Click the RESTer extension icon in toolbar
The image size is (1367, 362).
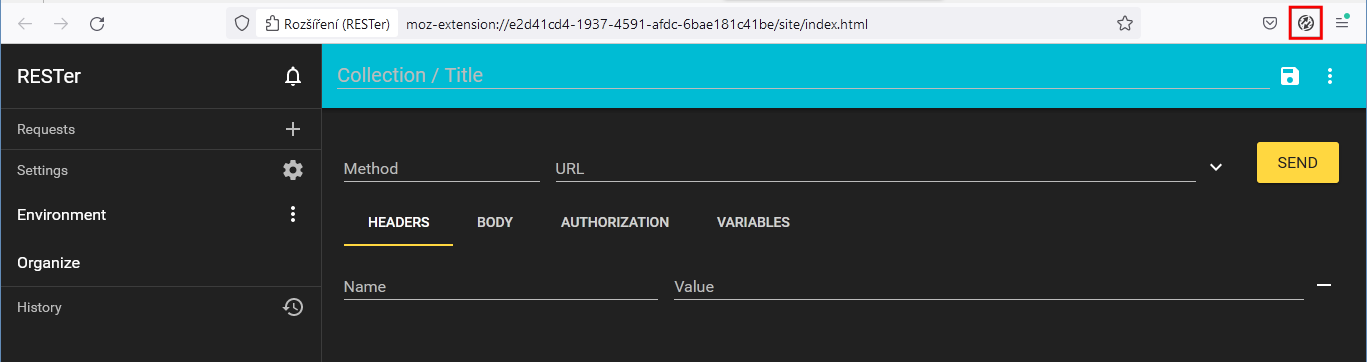[x=1306, y=23]
